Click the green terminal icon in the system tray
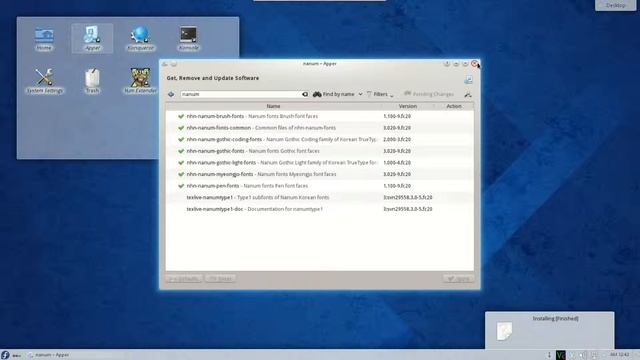This screenshot has height=360, width=640. 561,355
